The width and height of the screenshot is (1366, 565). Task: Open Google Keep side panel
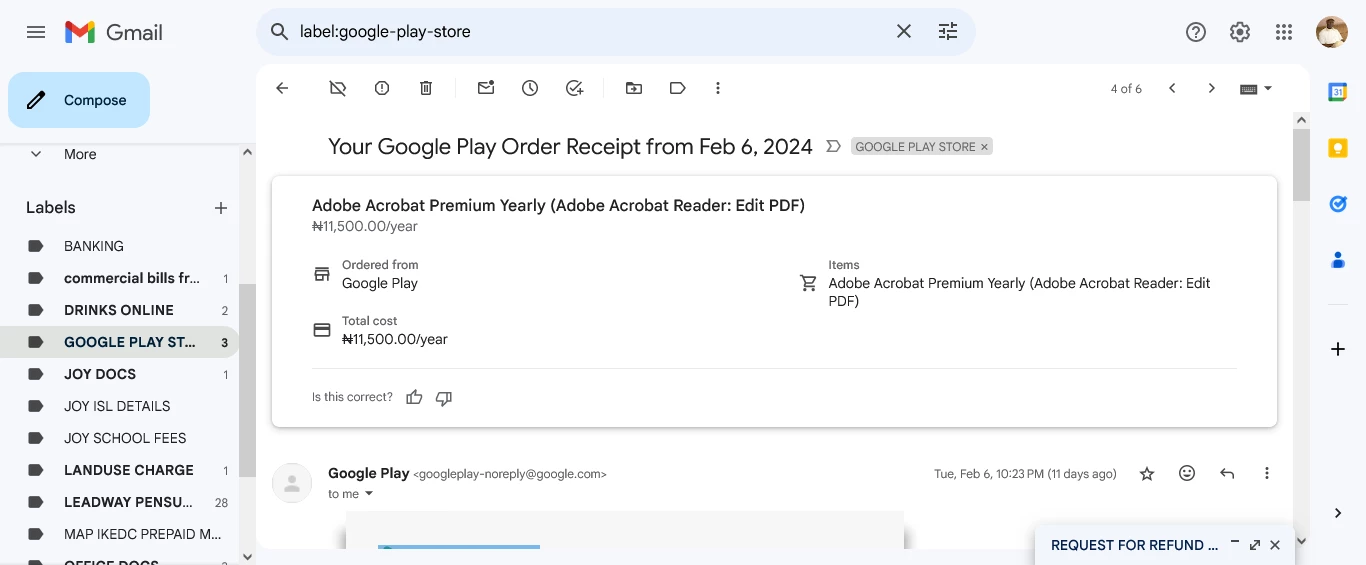pyautogui.click(x=1338, y=148)
